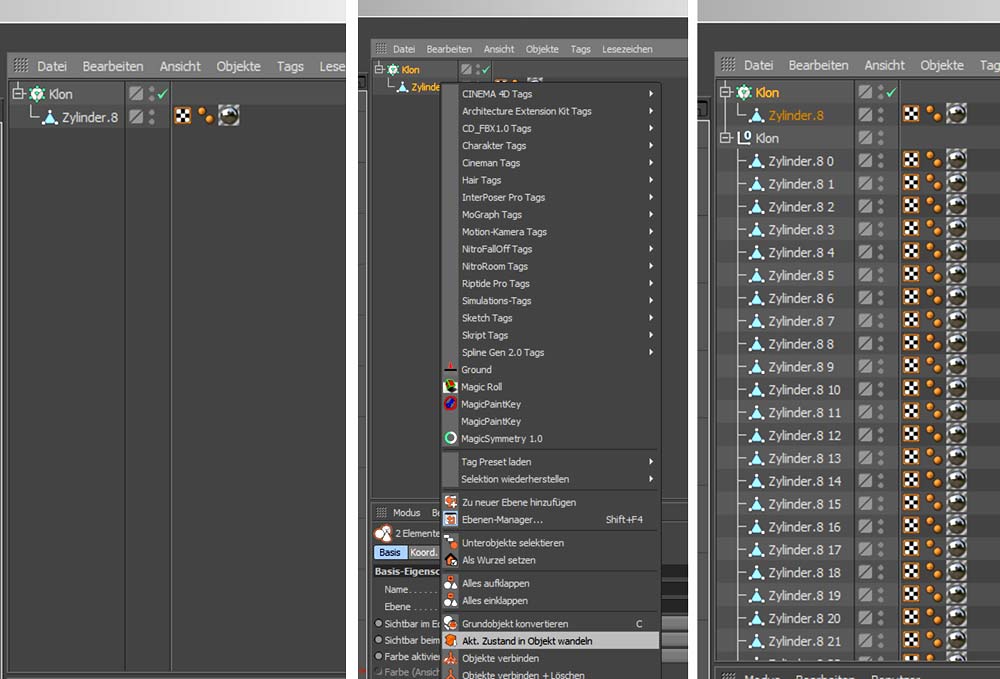
Task: Select the Farbe aktivieren radio button
Action: click(379, 656)
